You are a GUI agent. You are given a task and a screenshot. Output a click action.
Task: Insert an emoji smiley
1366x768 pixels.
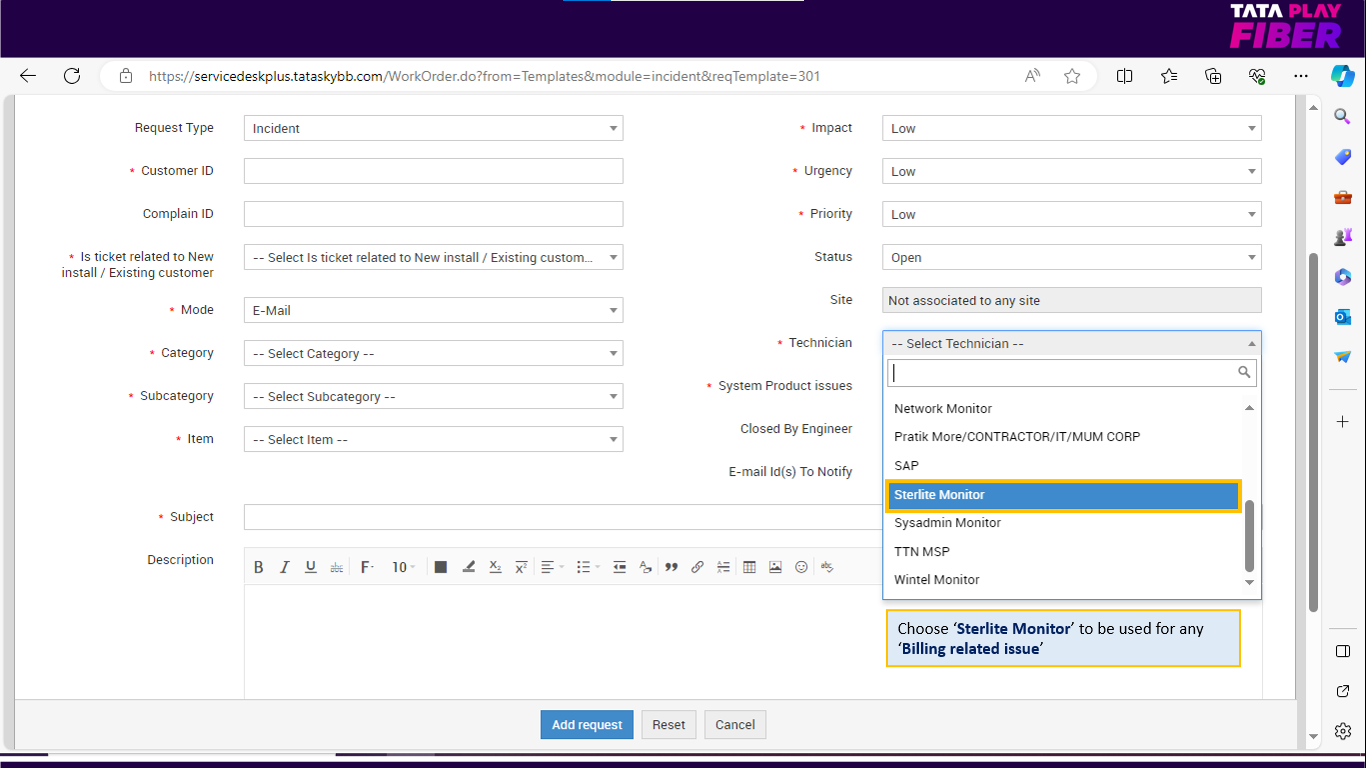click(801, 567)
